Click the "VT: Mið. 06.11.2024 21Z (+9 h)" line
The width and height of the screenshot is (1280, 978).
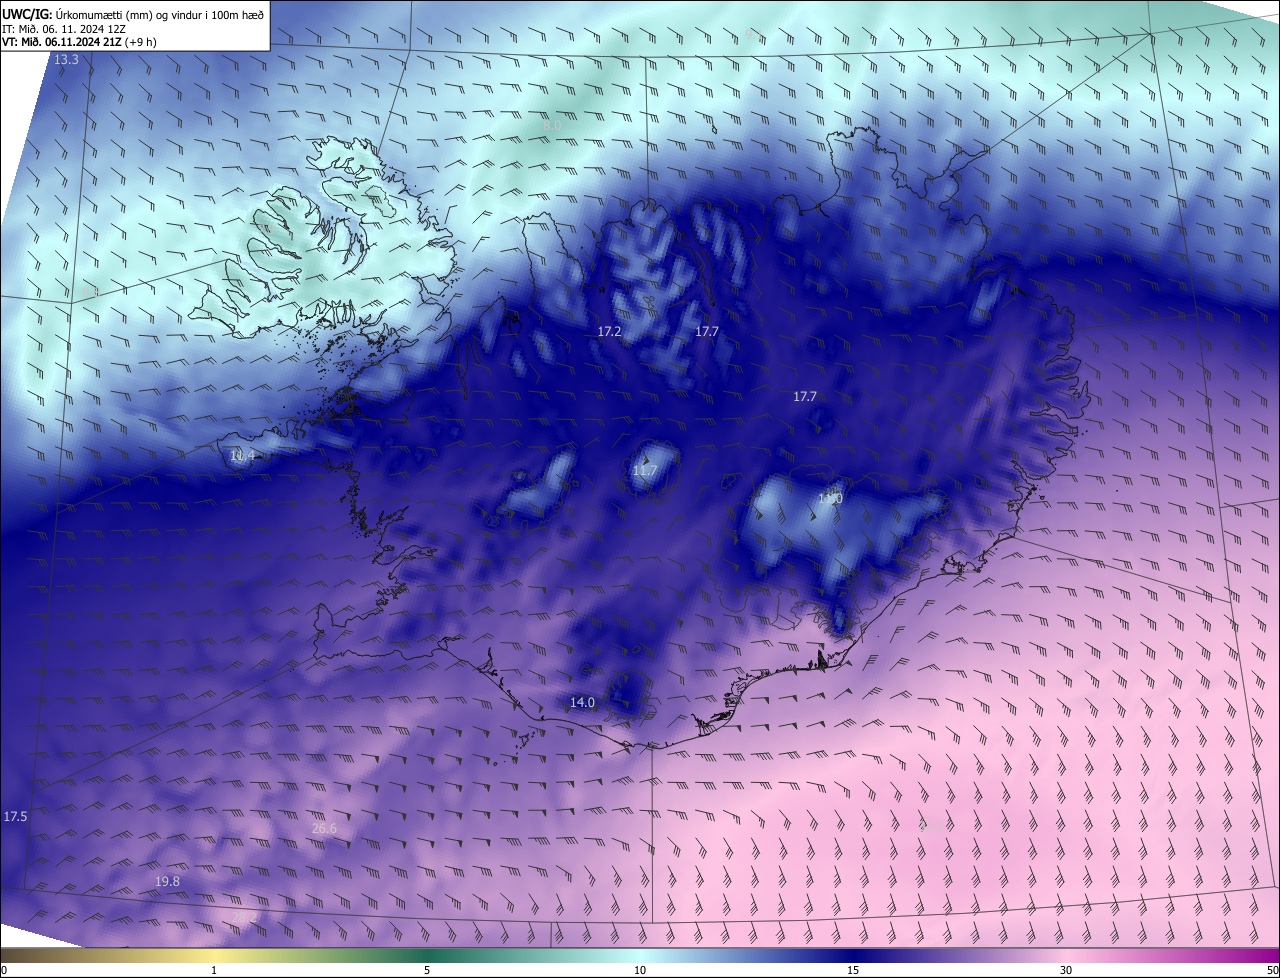78,42
